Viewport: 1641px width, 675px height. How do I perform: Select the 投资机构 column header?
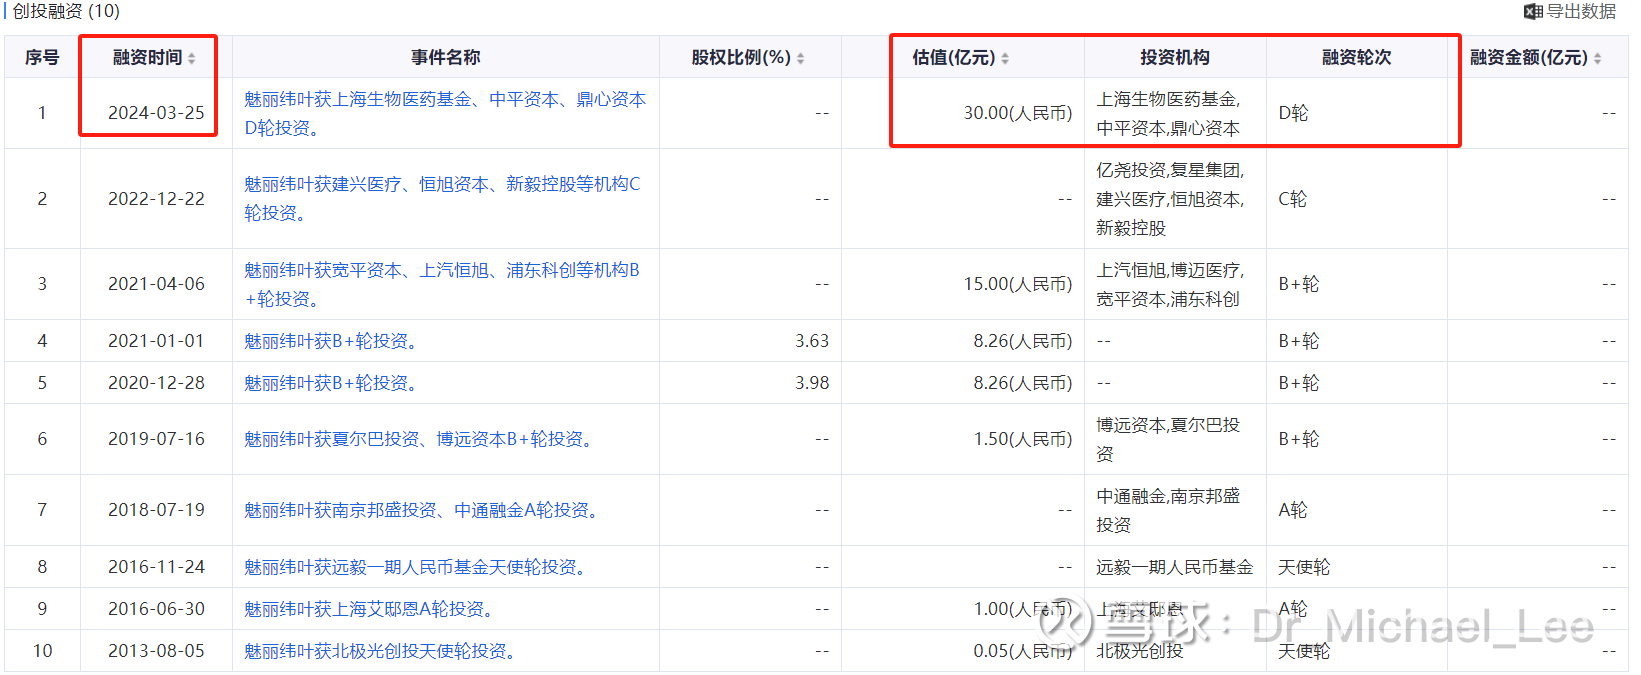pos(1175,57)
